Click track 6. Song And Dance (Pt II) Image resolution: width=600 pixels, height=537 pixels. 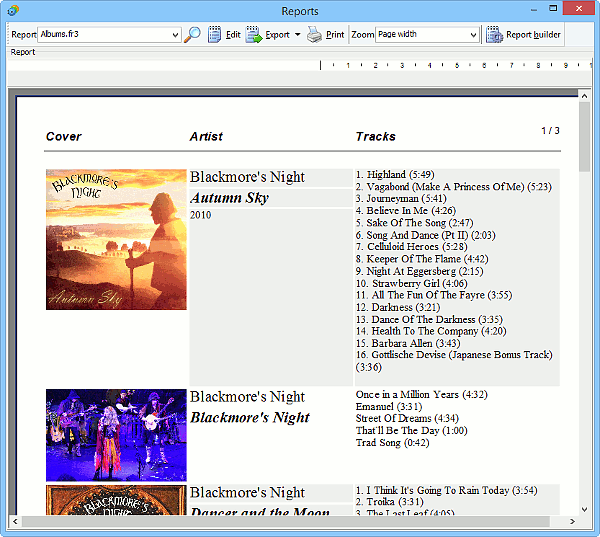pos(426,235)
